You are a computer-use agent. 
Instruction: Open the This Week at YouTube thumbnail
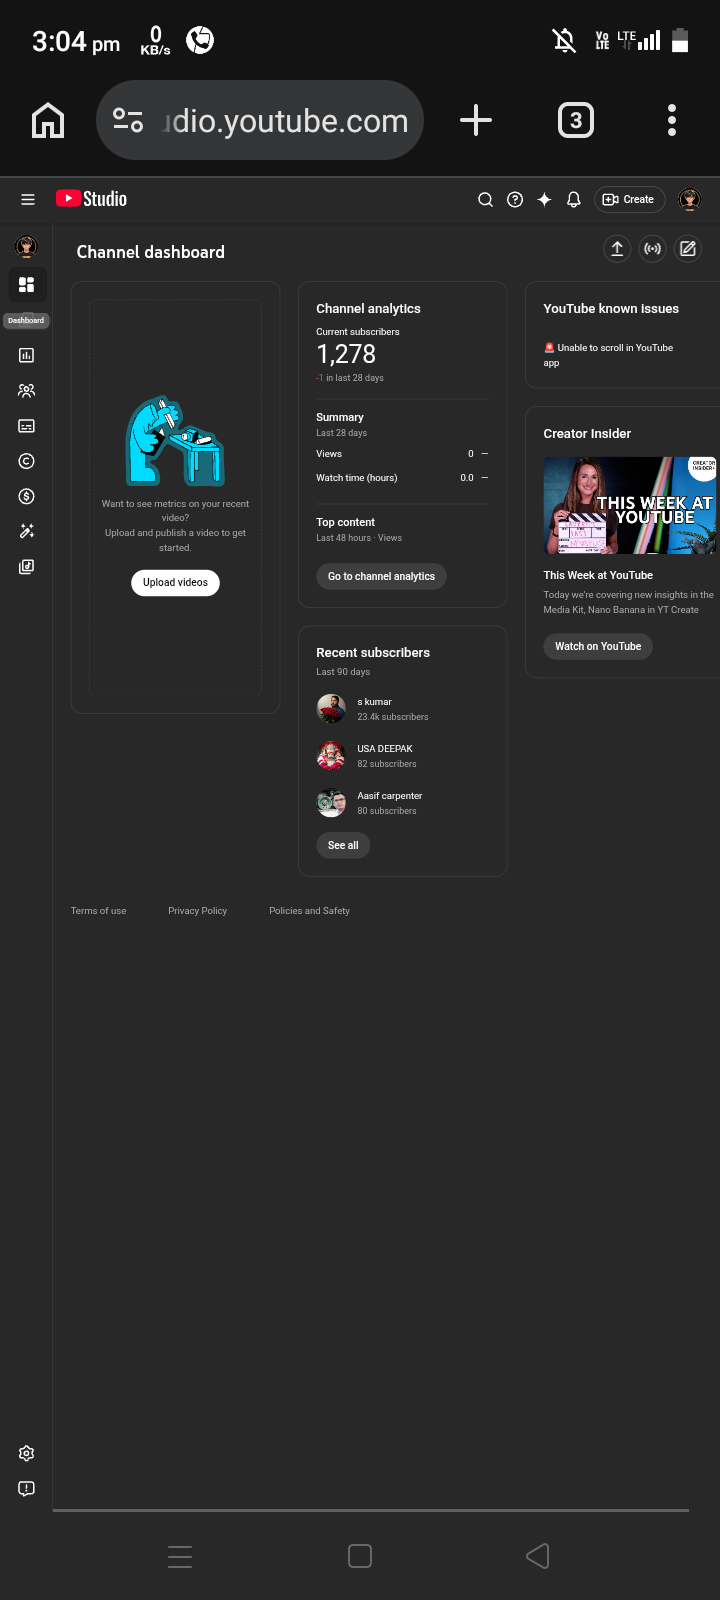point(630,506)
